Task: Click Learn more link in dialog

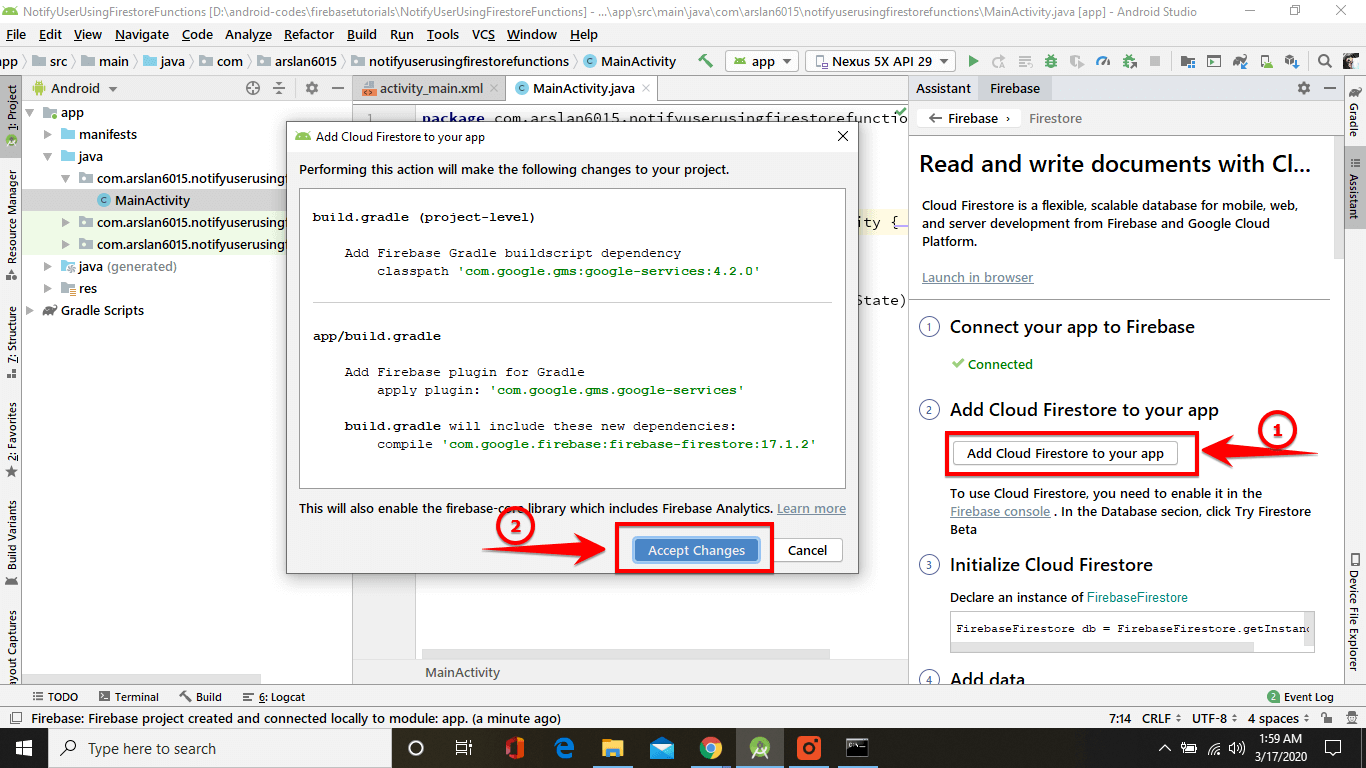Action: (811, 508)
